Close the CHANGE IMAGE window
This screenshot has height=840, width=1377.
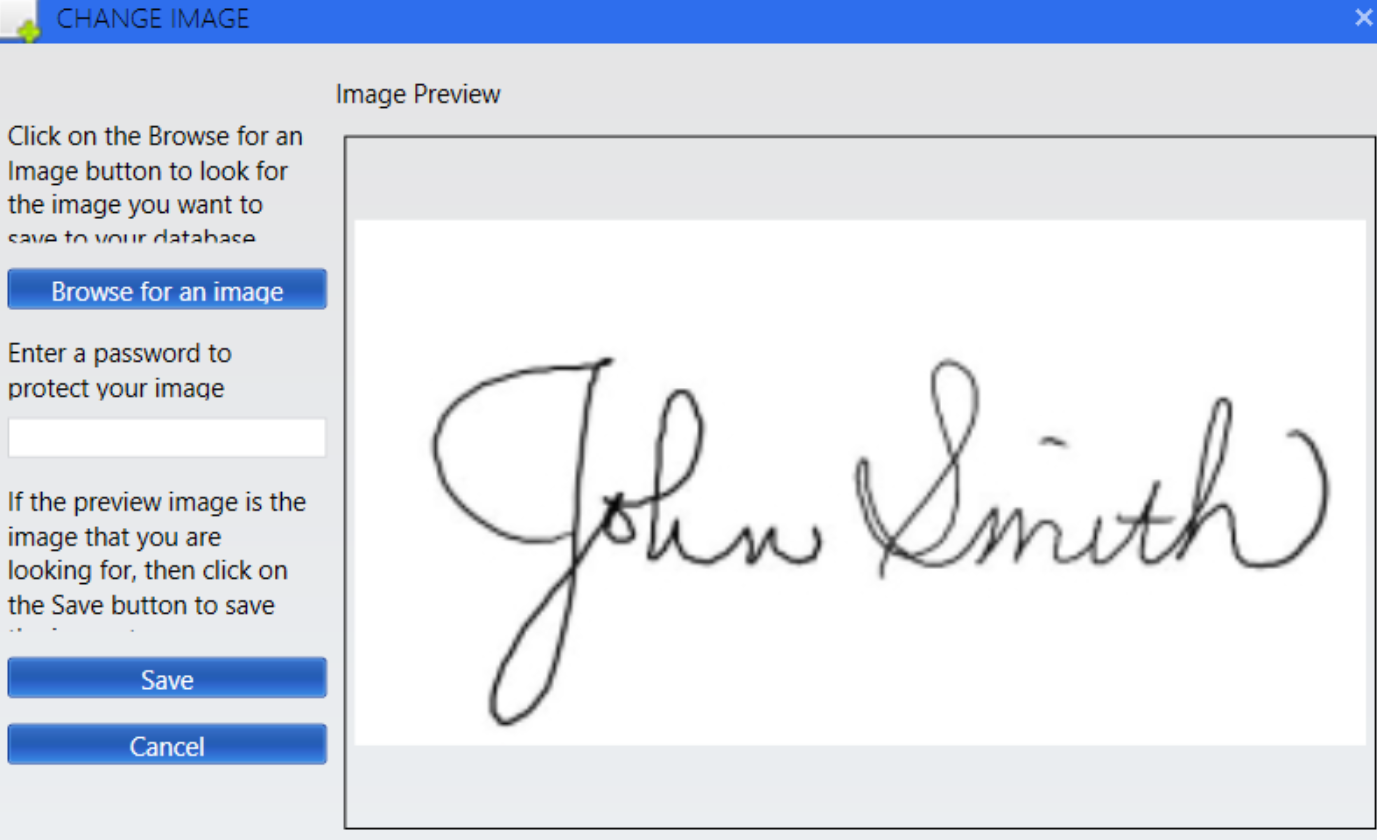[x=1363, y=17]
